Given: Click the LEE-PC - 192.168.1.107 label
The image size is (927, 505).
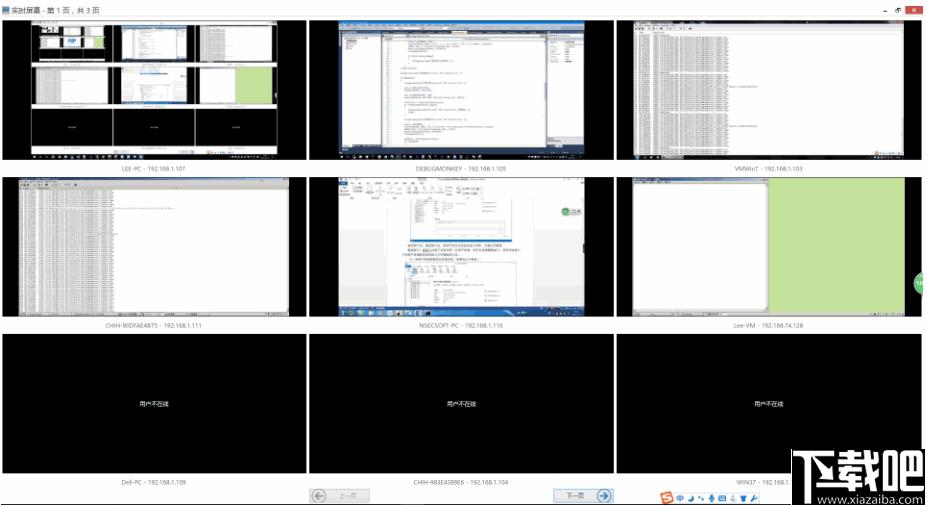Looking at the screenshot, I should click(x=154, y=169).
